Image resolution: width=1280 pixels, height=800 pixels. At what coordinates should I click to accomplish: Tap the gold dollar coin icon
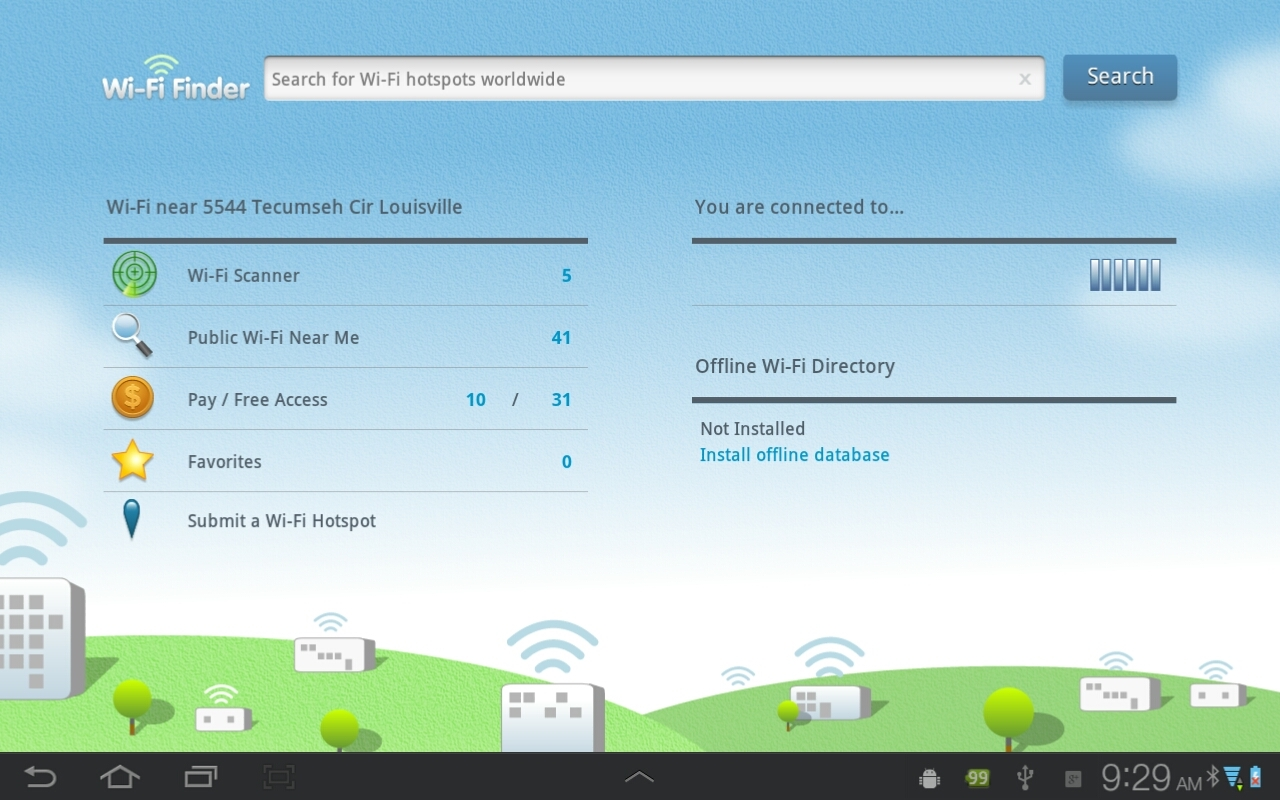tap(133, 398)
